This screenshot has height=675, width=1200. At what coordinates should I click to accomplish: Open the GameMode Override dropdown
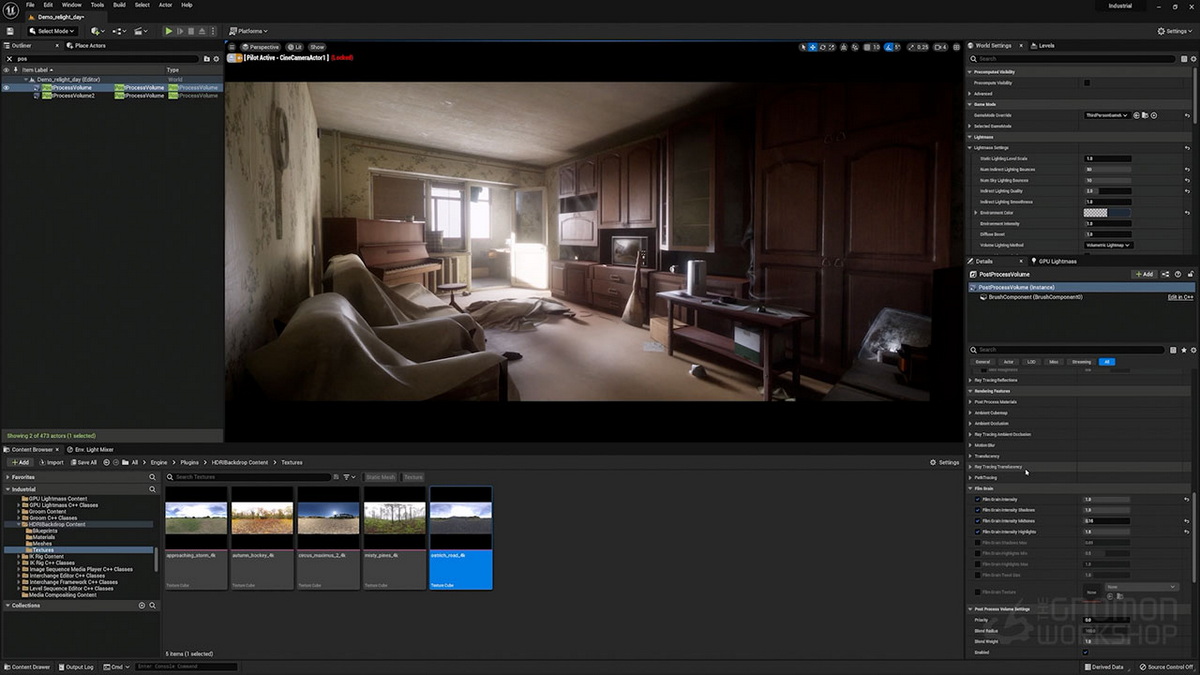pyautogui.click(x=1107, y=115)
